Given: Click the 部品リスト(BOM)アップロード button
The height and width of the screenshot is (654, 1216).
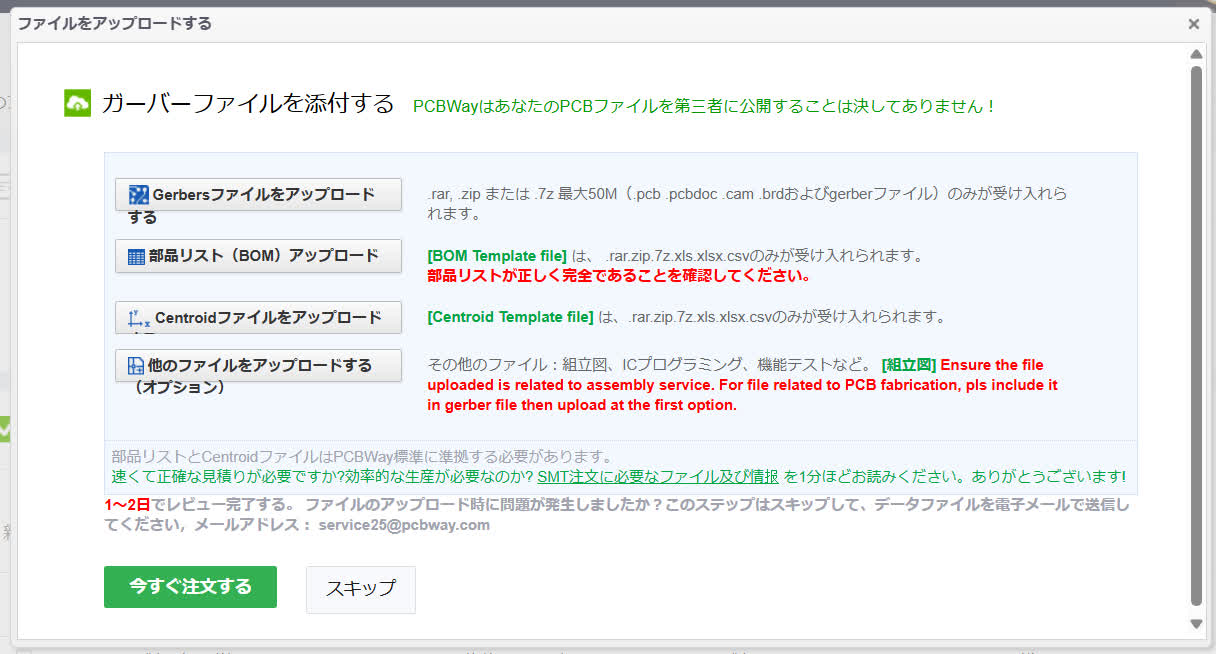Looking at the screenshot, I should 258,256.
